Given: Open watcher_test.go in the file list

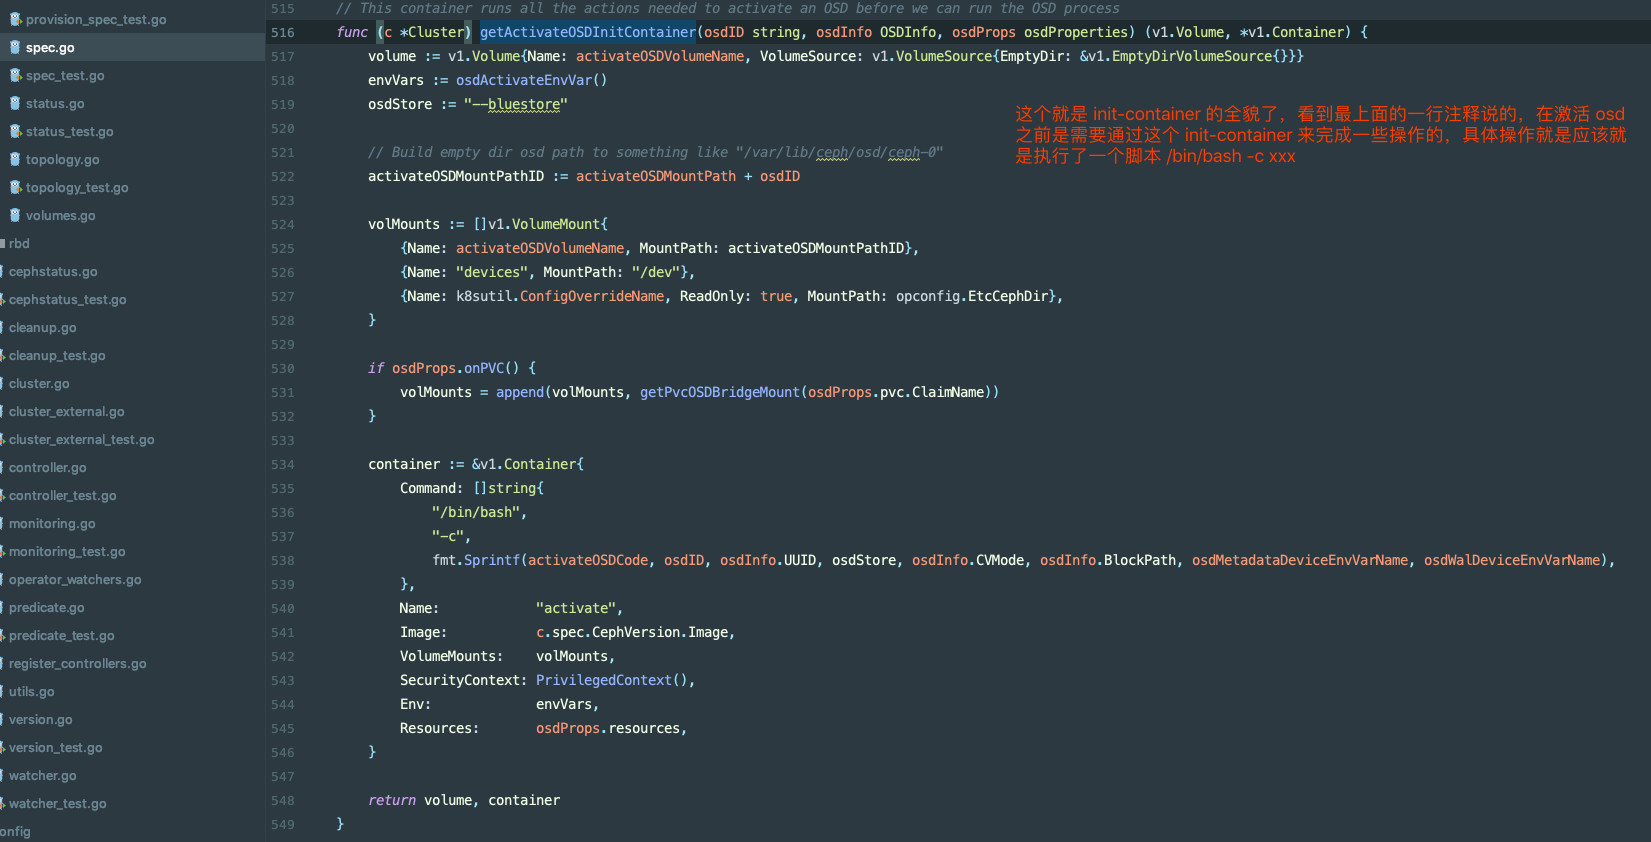Looking at the screenshot, I should point(57,803).
